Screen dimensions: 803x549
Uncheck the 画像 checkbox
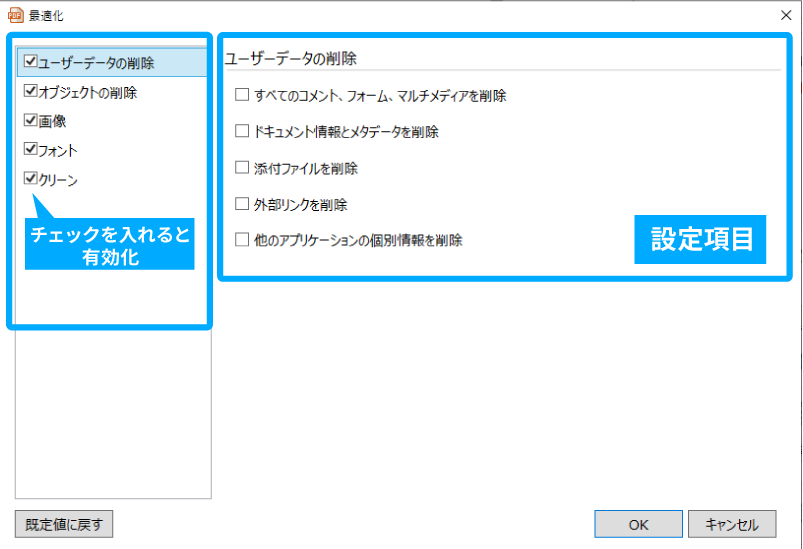[x=31, y=120]
